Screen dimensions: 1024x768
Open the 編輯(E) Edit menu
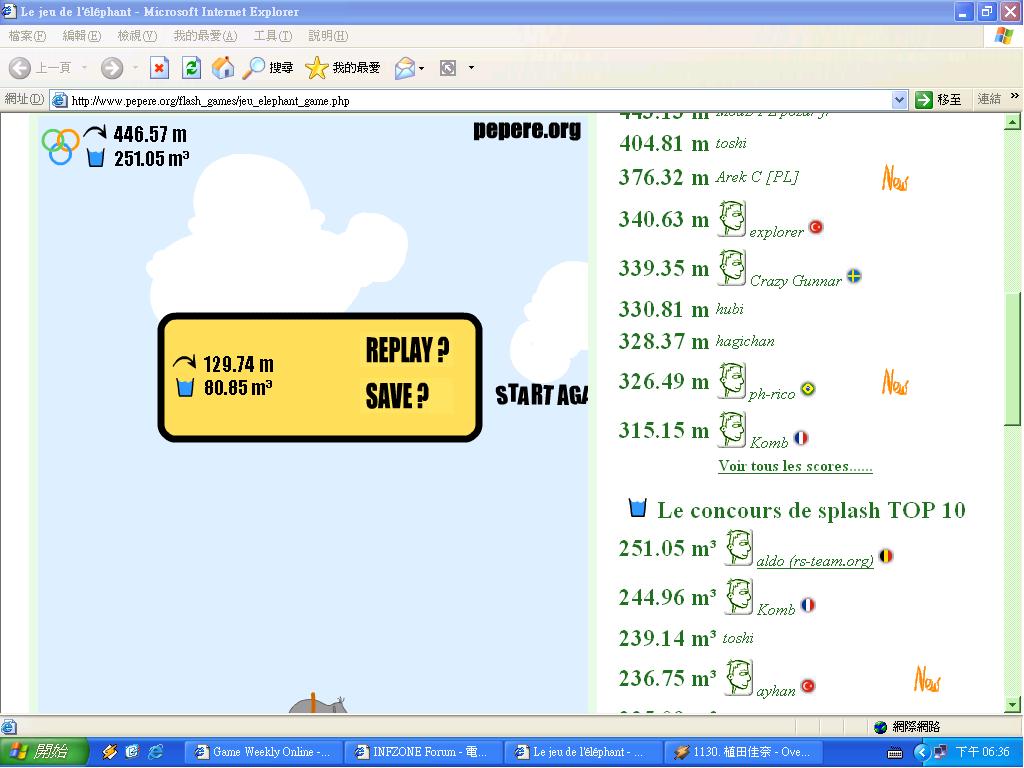(82, 36)
